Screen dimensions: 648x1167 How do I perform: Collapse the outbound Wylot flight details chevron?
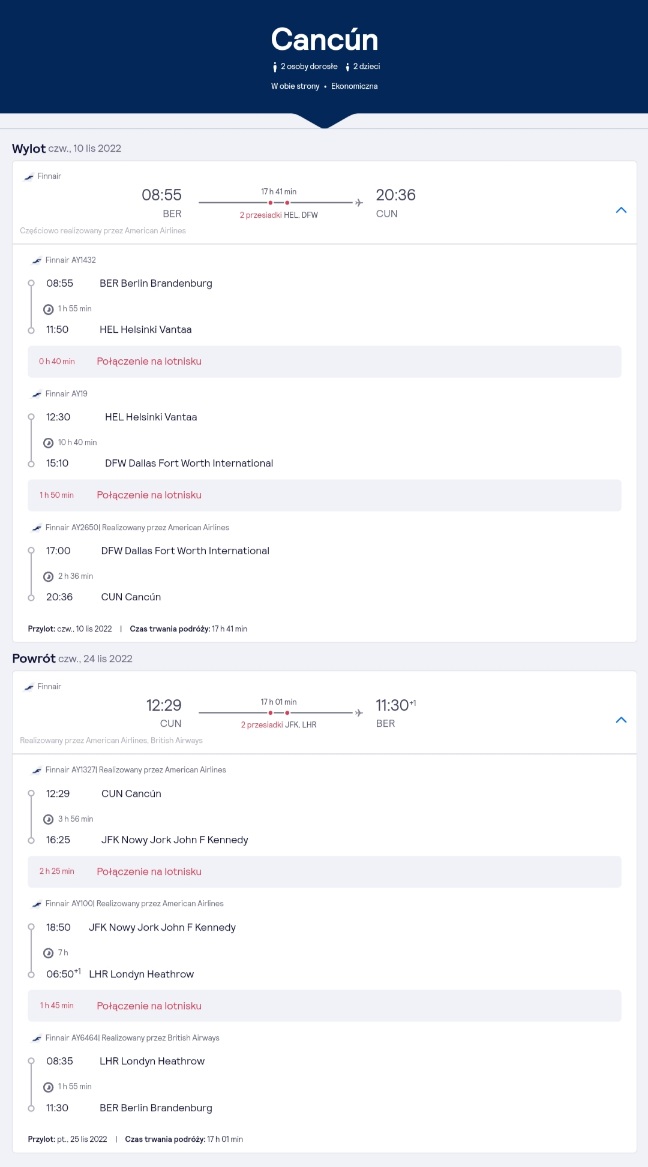621,211
